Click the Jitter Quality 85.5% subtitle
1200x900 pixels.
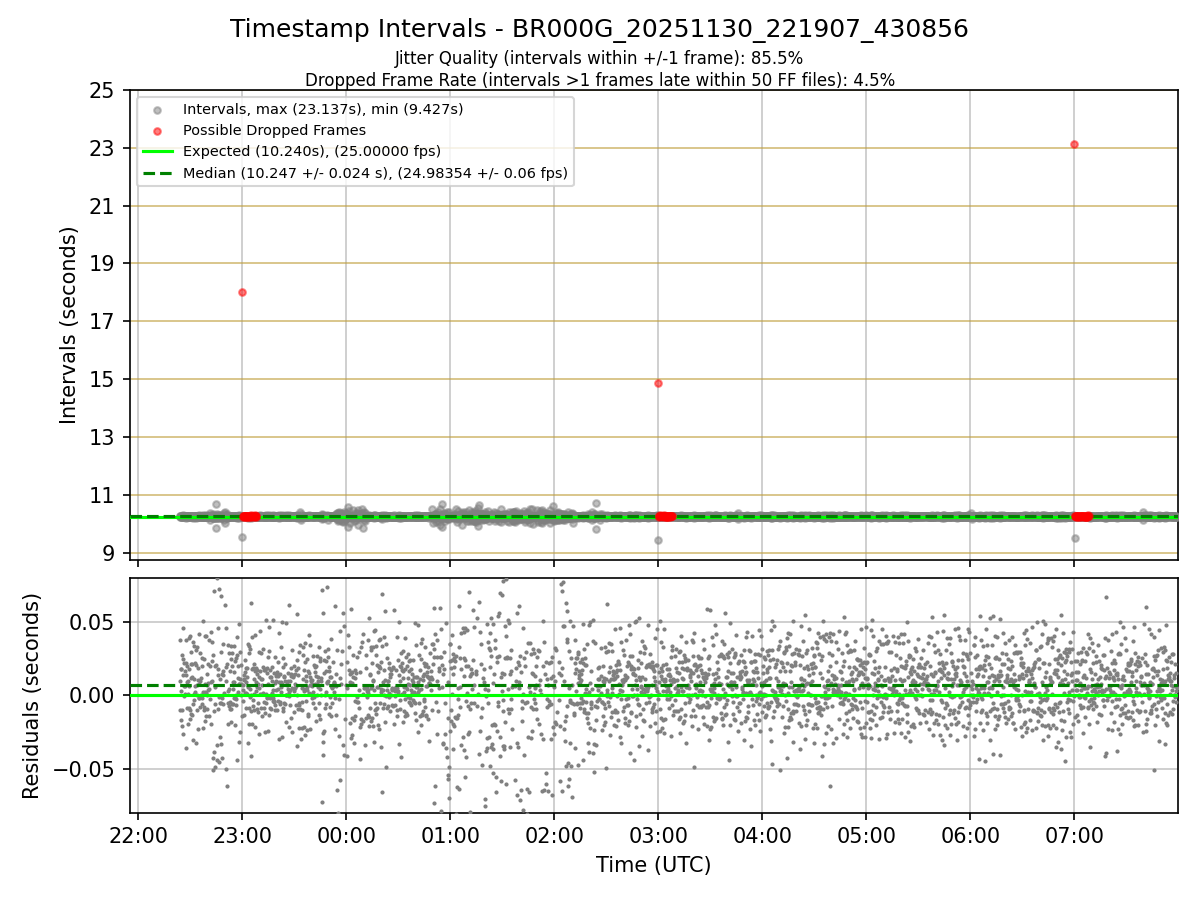click(x=599, y=58)
